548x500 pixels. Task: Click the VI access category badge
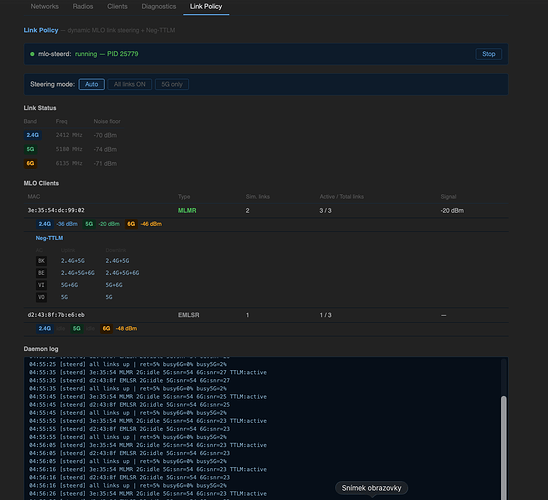click(x=41, y=285)
